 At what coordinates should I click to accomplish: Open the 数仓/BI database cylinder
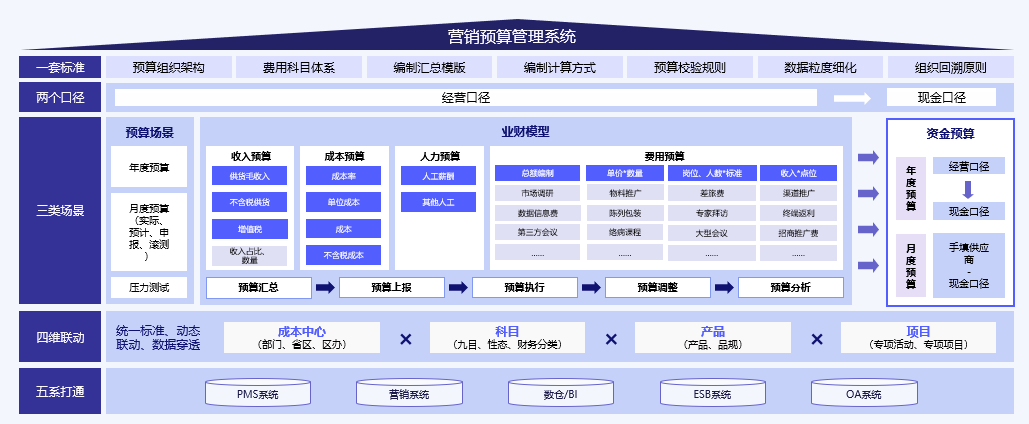coord(560,392)
